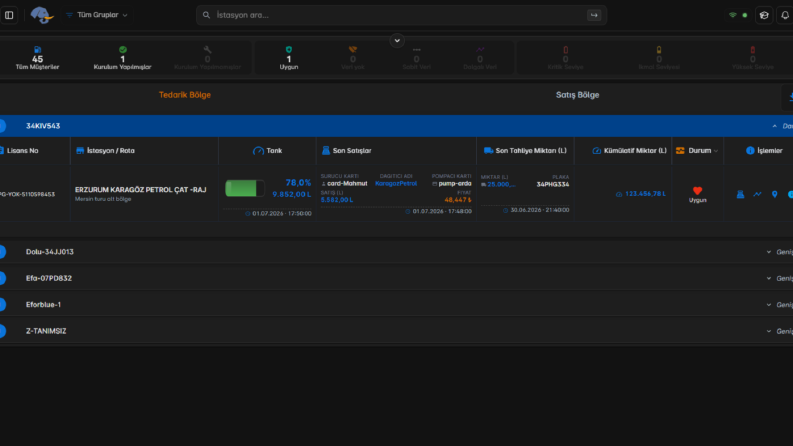793x446 pixels.
Task: Open ERZURUM KARAGÖZ PETROL ÇAT station
Action: coord(141,190)
